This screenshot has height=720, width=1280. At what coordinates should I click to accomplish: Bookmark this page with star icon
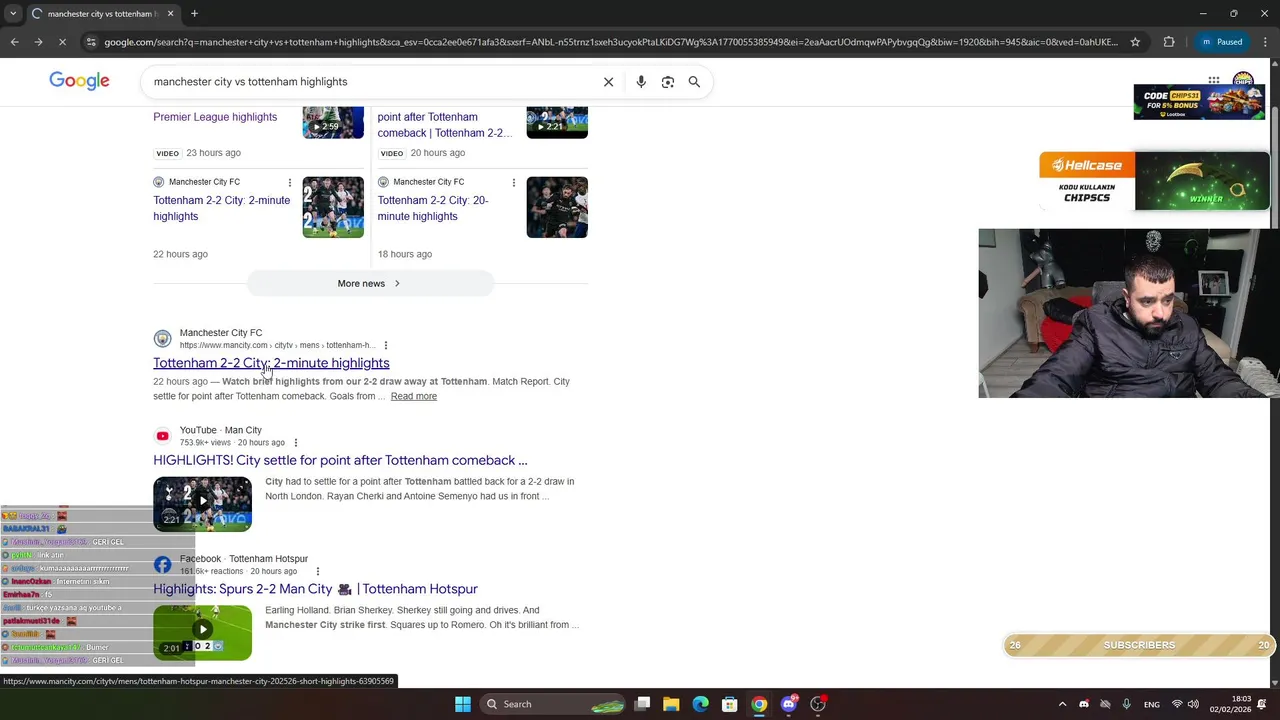[x=1135, y=42]
